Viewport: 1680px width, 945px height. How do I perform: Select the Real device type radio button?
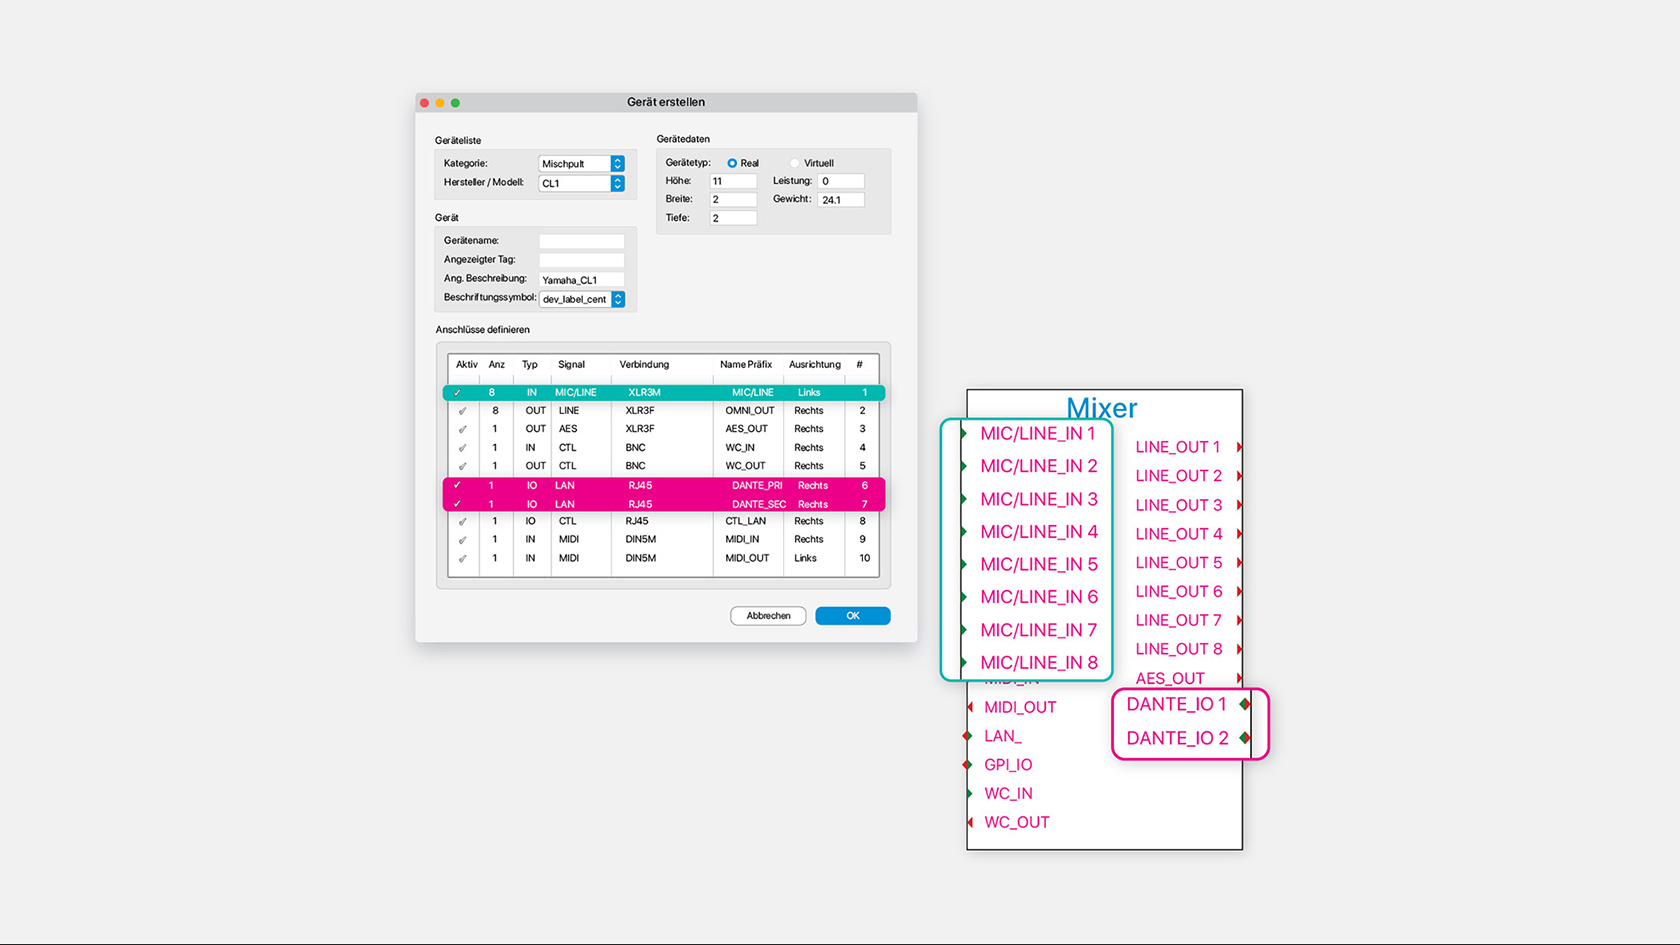click(x=732, y=163)
